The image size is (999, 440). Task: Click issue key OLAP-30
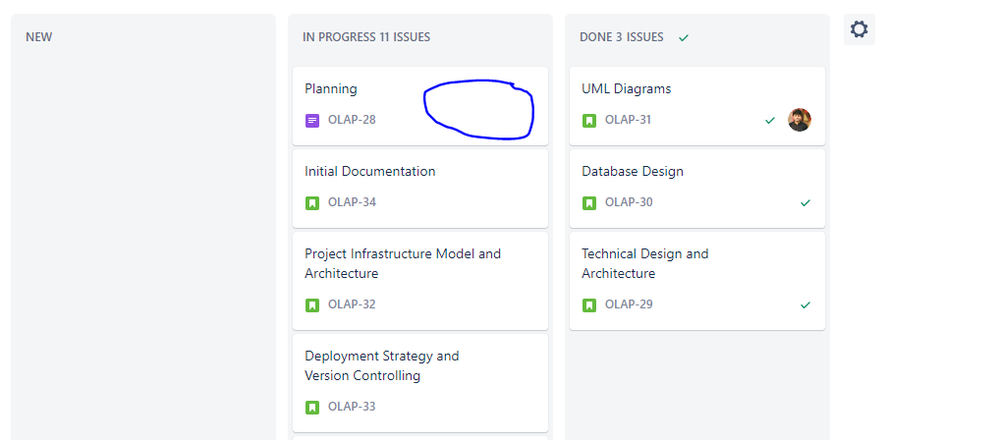click(x=629, y=202)
